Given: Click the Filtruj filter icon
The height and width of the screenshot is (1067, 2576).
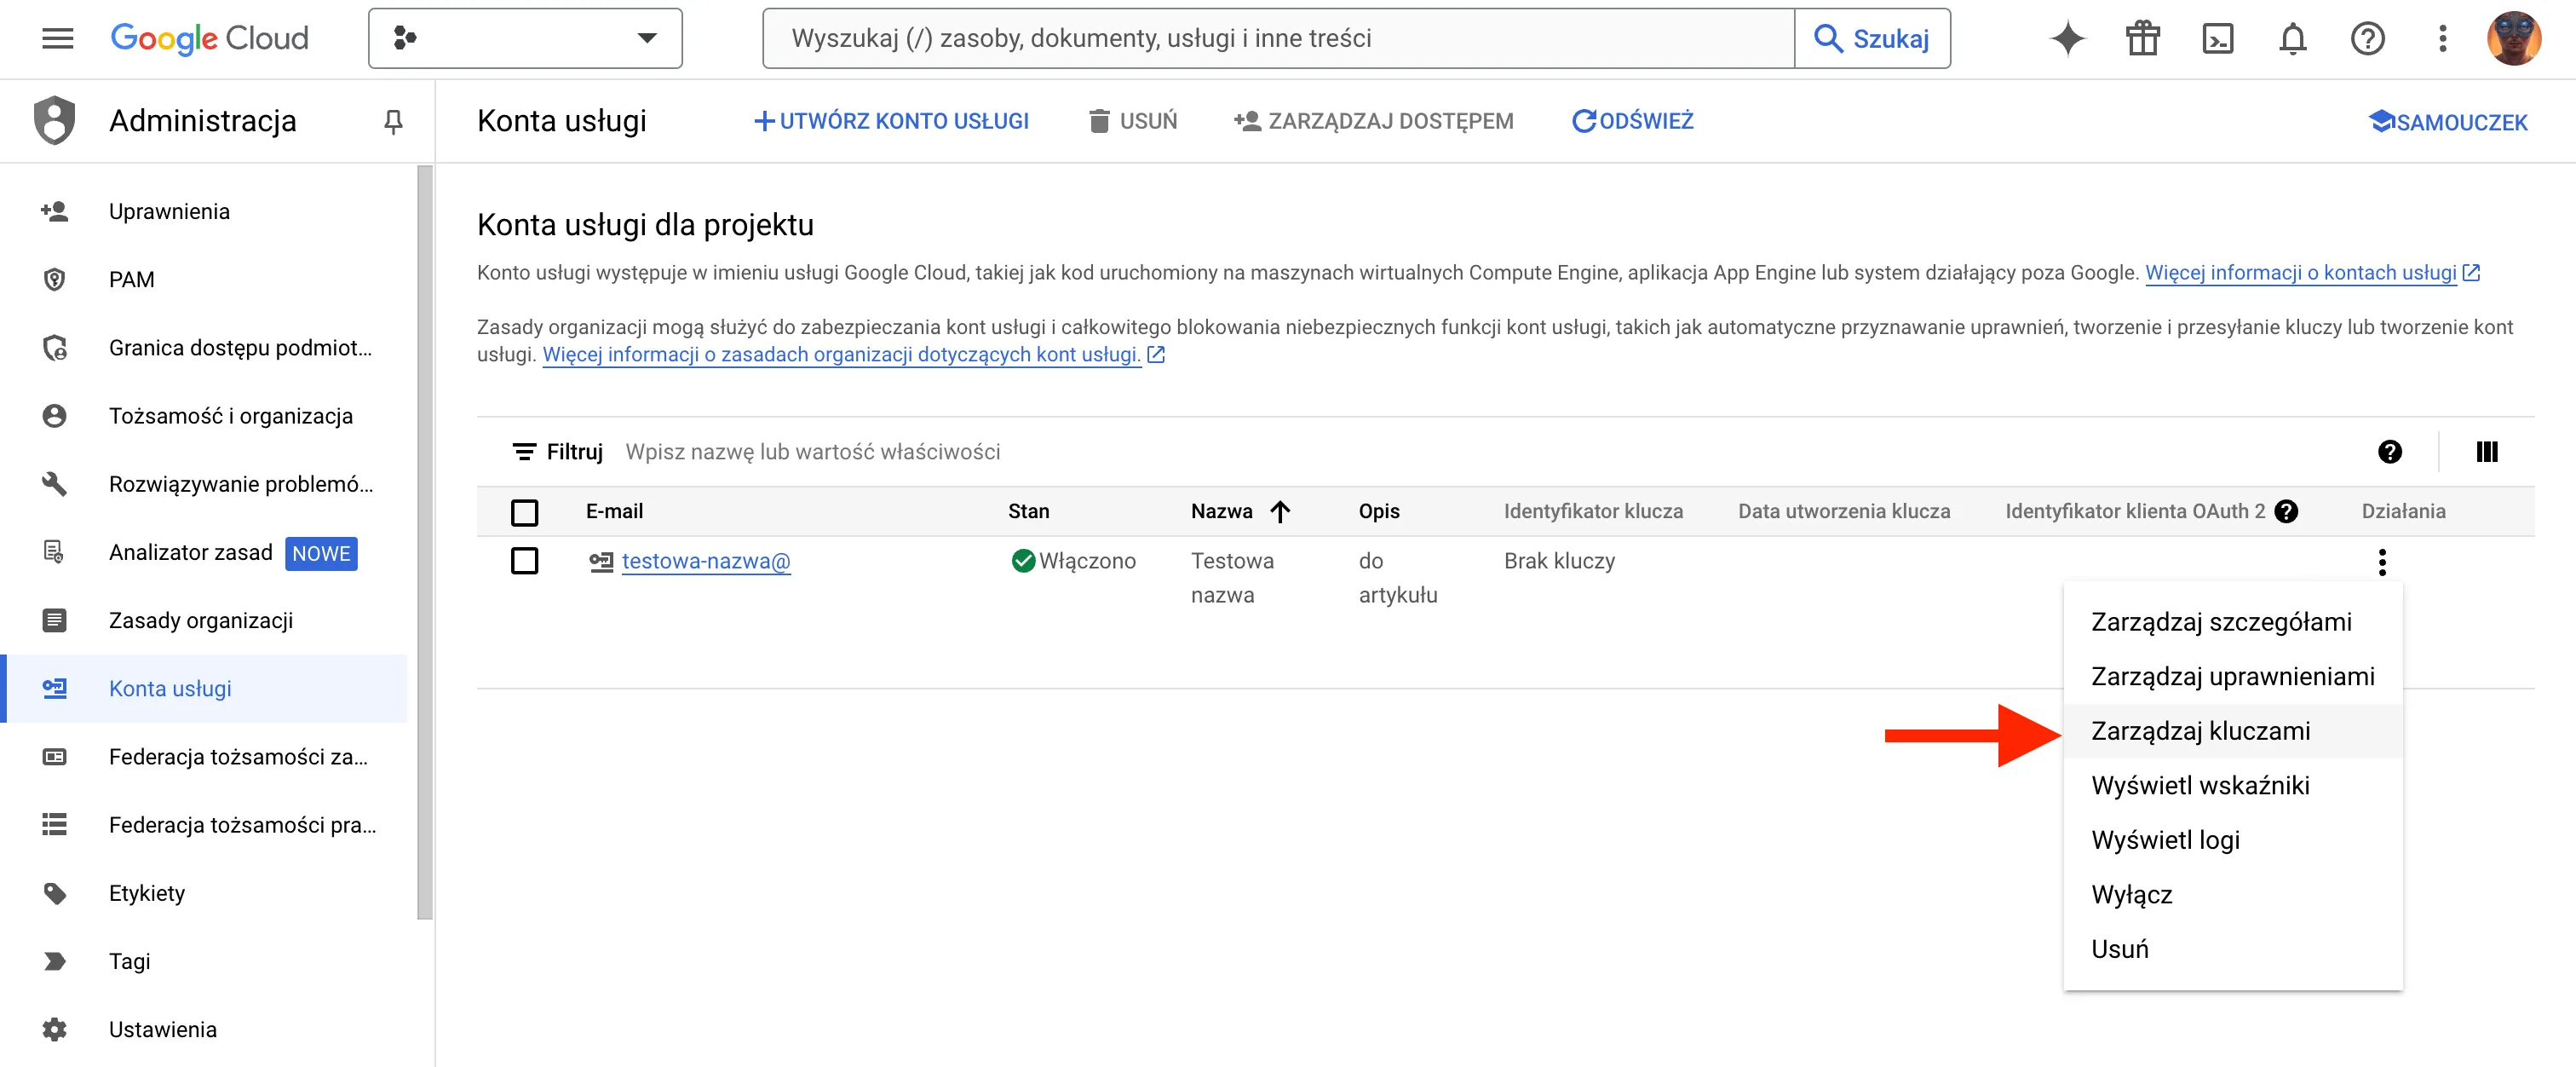Looking at the screenshot, I should coord(523,452).
